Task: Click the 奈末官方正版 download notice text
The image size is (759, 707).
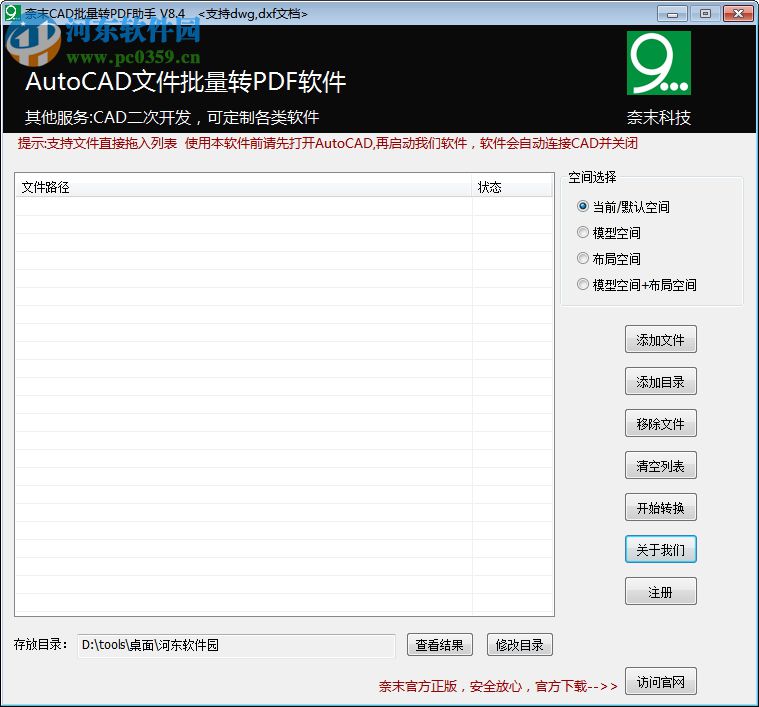Action: click(498, 686)
